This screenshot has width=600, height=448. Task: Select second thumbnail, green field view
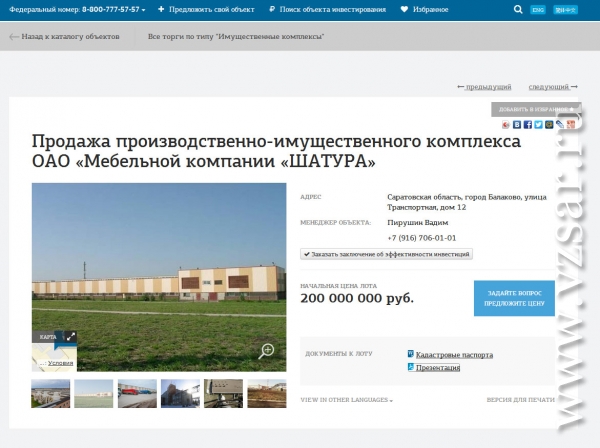pyautogui.click(x=94, y=393)
